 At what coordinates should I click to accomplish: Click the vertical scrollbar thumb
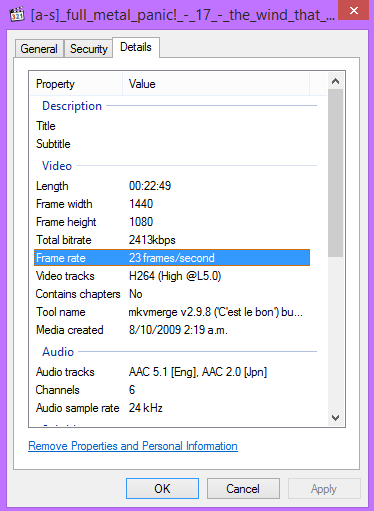336,173
